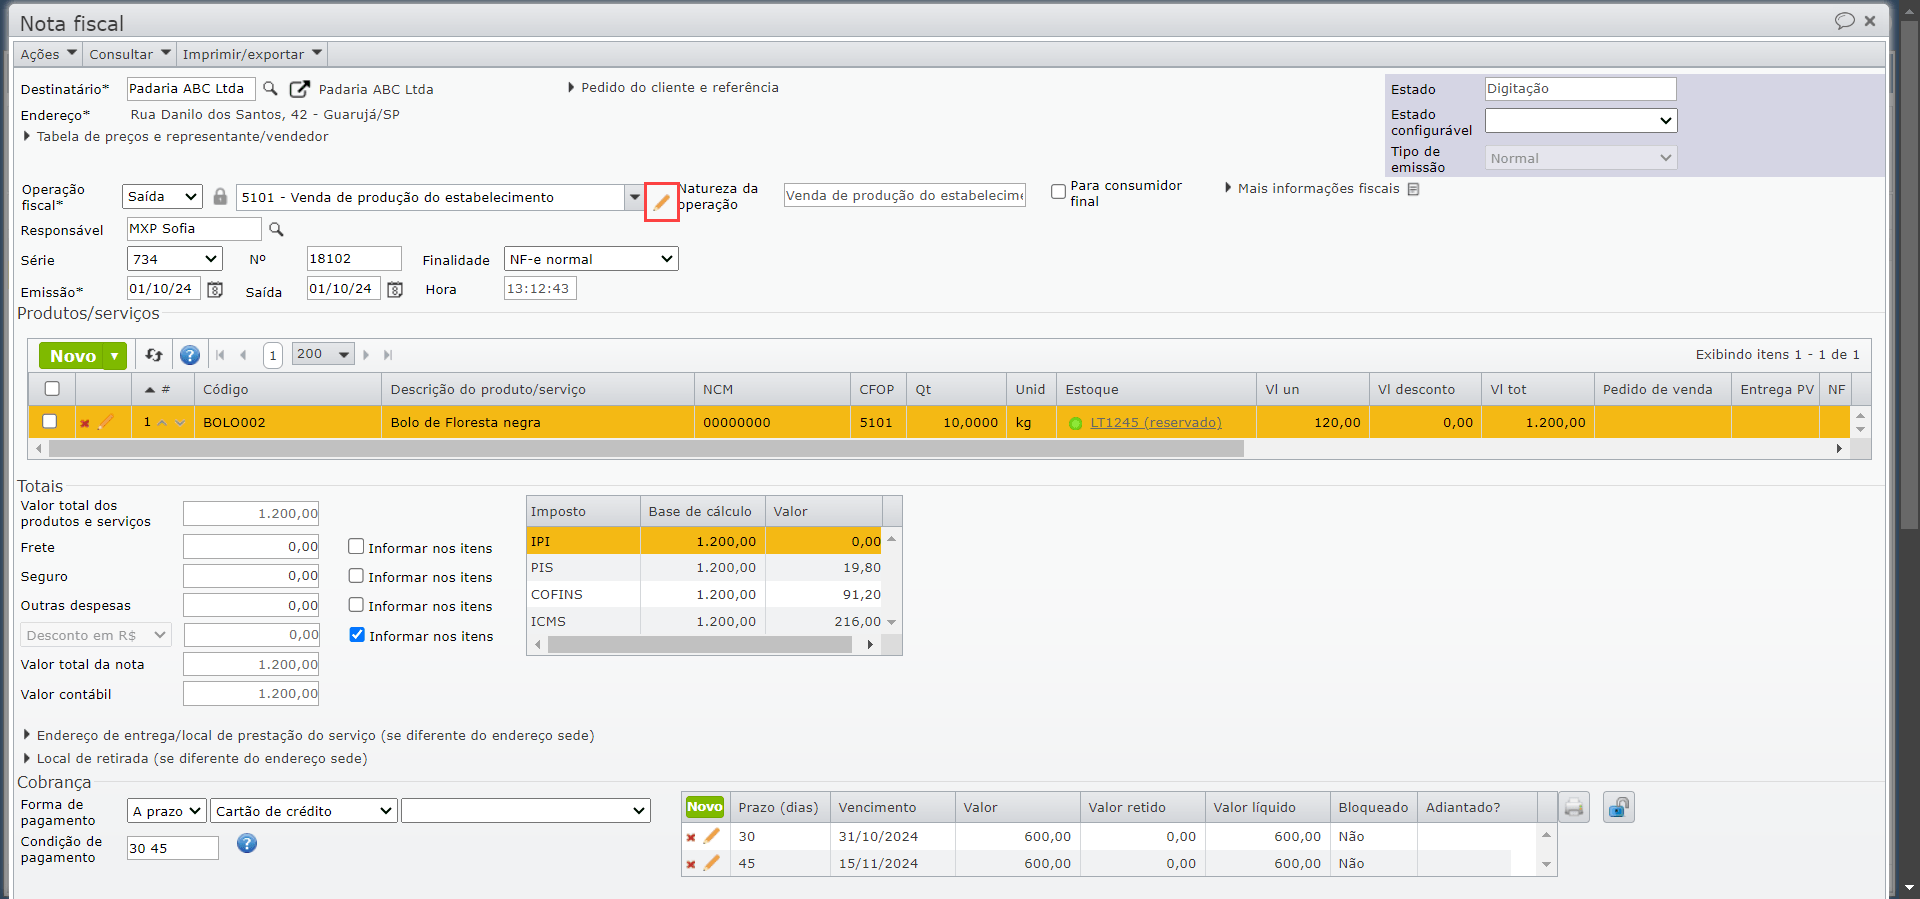Open the Emissão date calendar picker
This screenshot has width=1920, height=899.
point(215,290)
